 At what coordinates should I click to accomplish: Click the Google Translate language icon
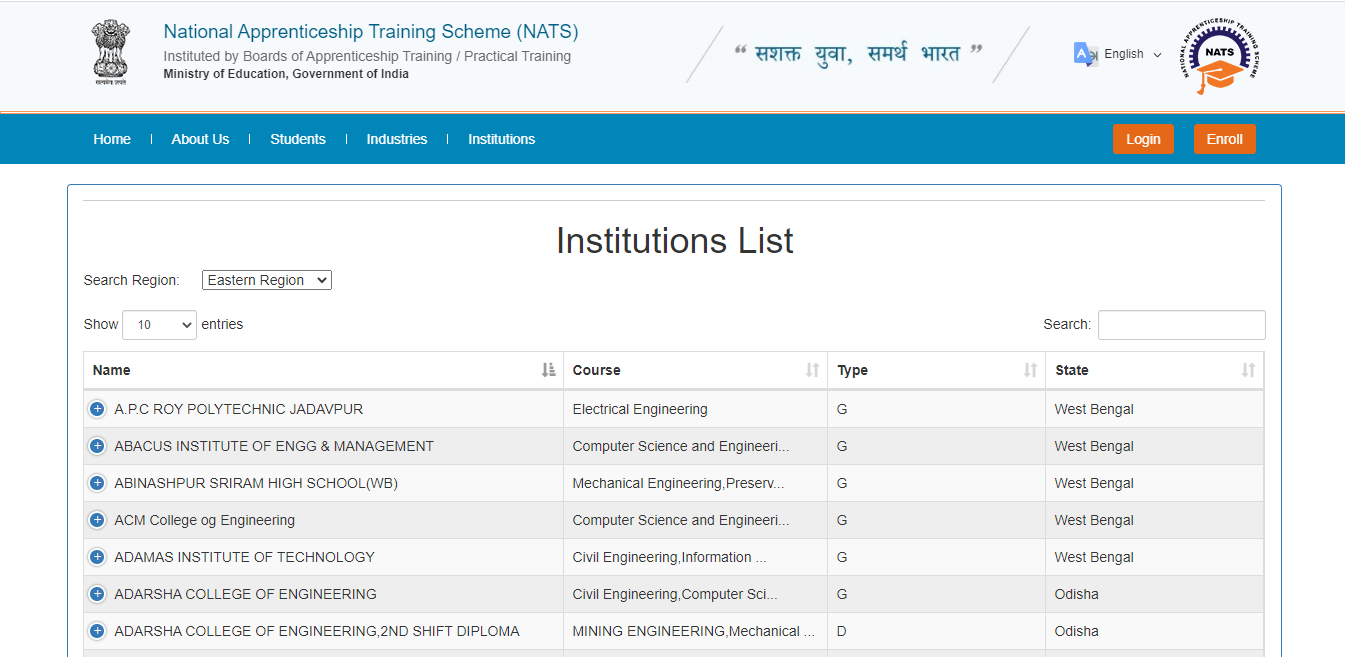1085,54
